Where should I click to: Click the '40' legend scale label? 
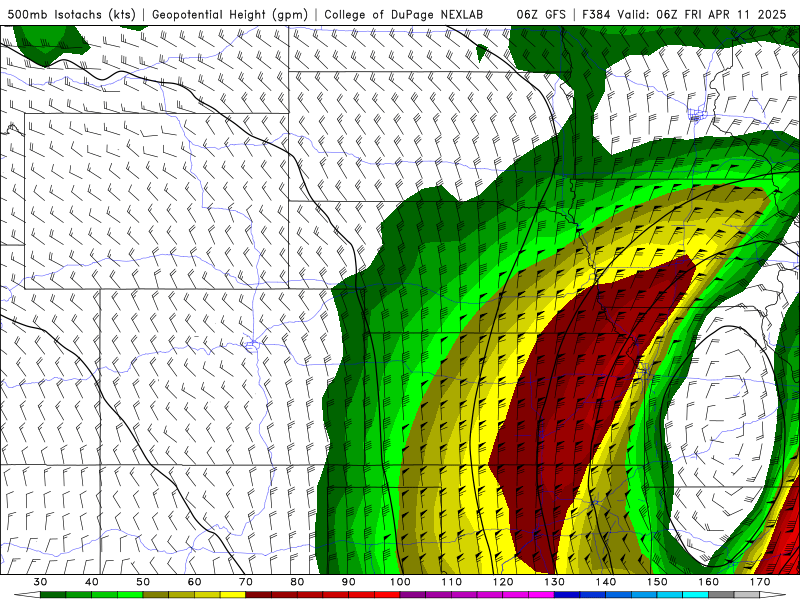point(92,582)
